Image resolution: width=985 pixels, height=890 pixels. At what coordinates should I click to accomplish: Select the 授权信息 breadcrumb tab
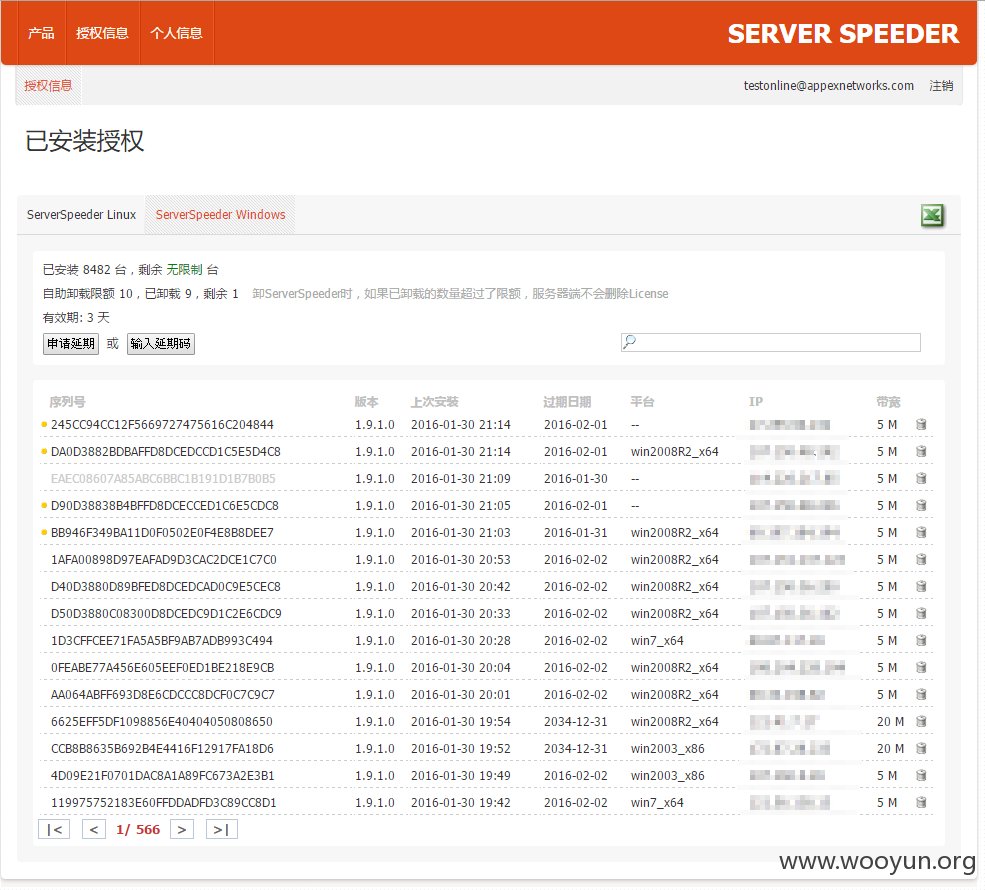coord(48,85)
